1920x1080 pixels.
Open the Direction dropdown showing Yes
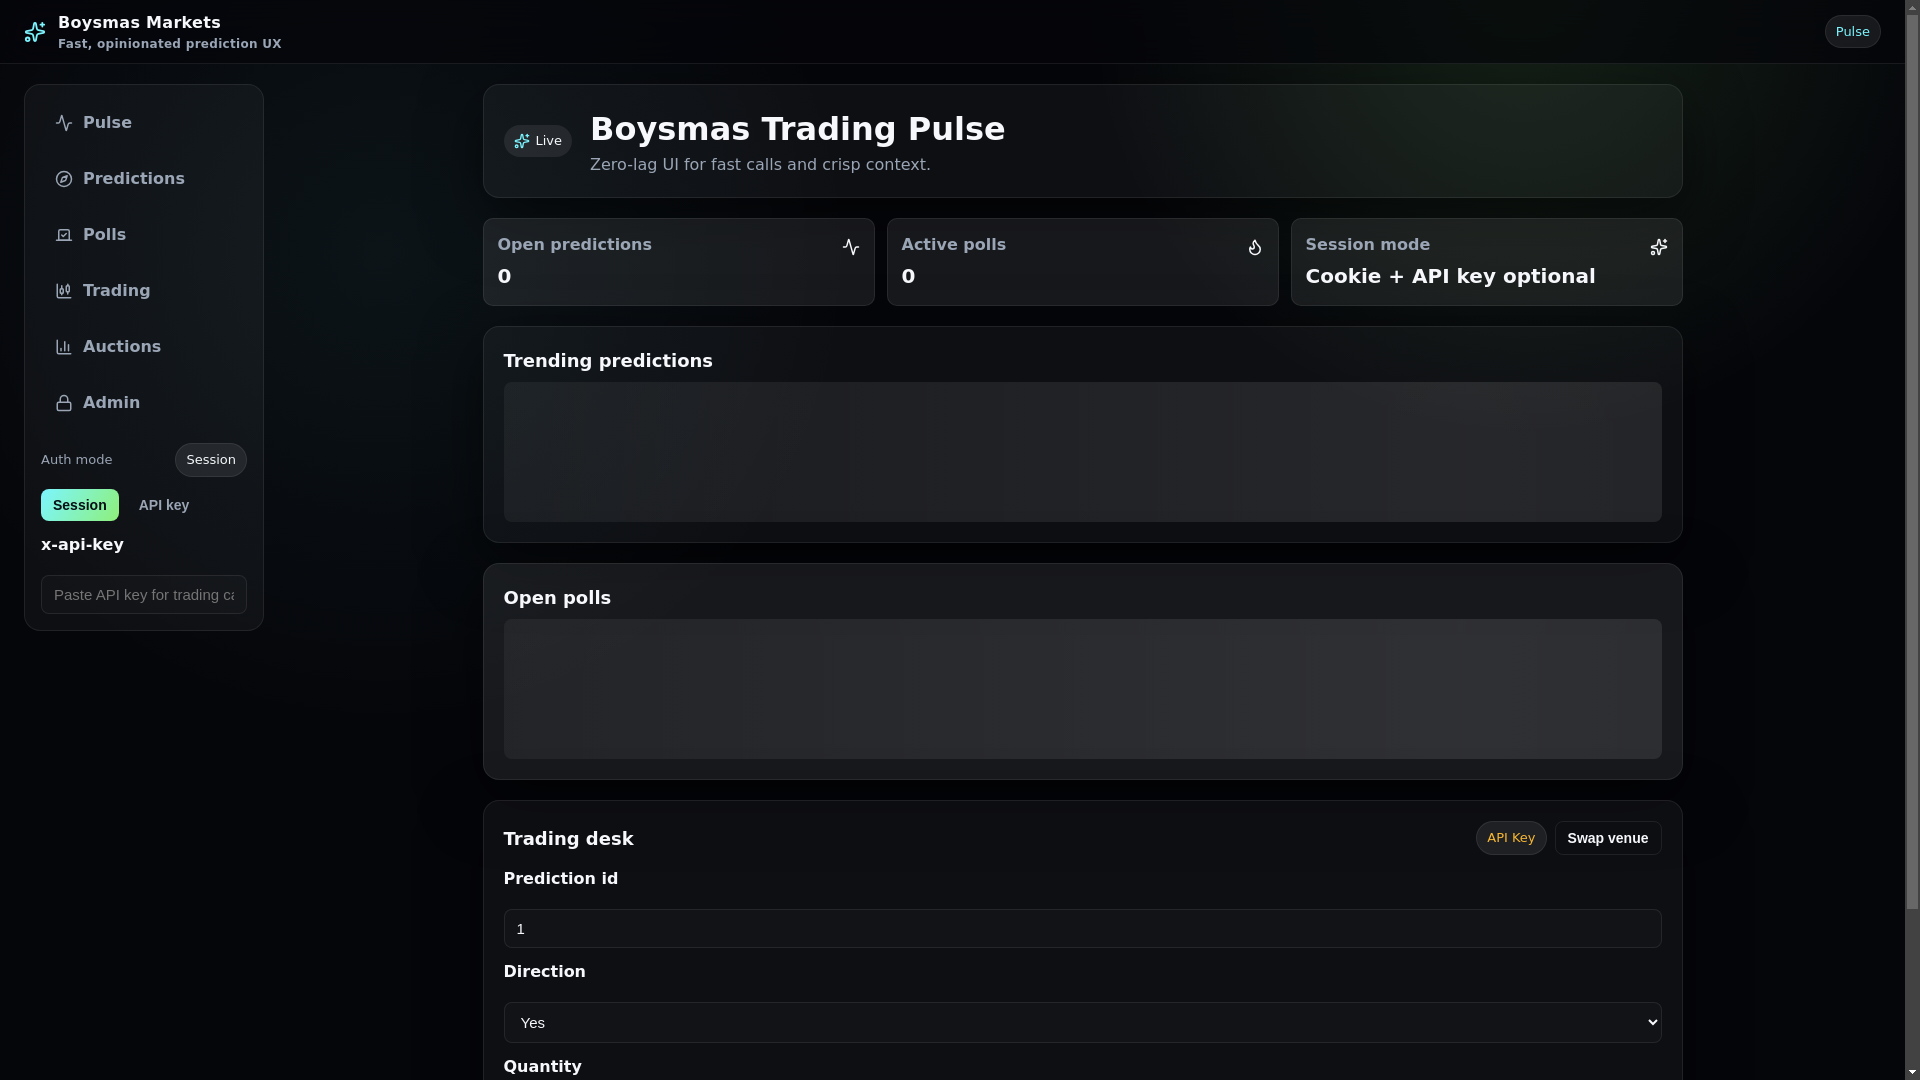point(1082,1022)
